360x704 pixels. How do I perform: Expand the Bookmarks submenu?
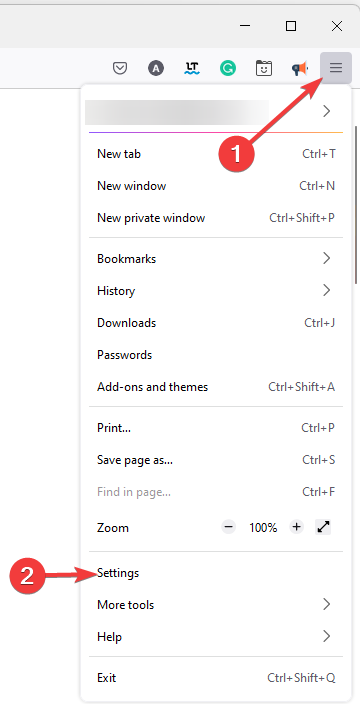[216, 259]
